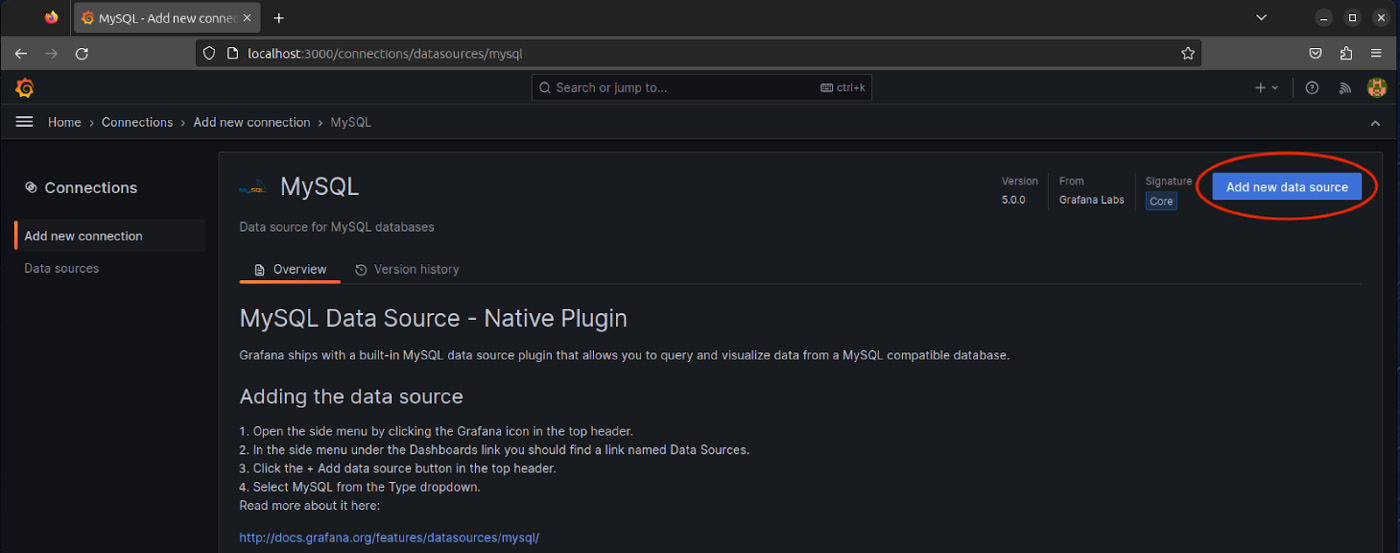The height and width of the screenshot is (553, 1400).
Task: Click the Connections breadcrumb link
Action: (137, 122)
